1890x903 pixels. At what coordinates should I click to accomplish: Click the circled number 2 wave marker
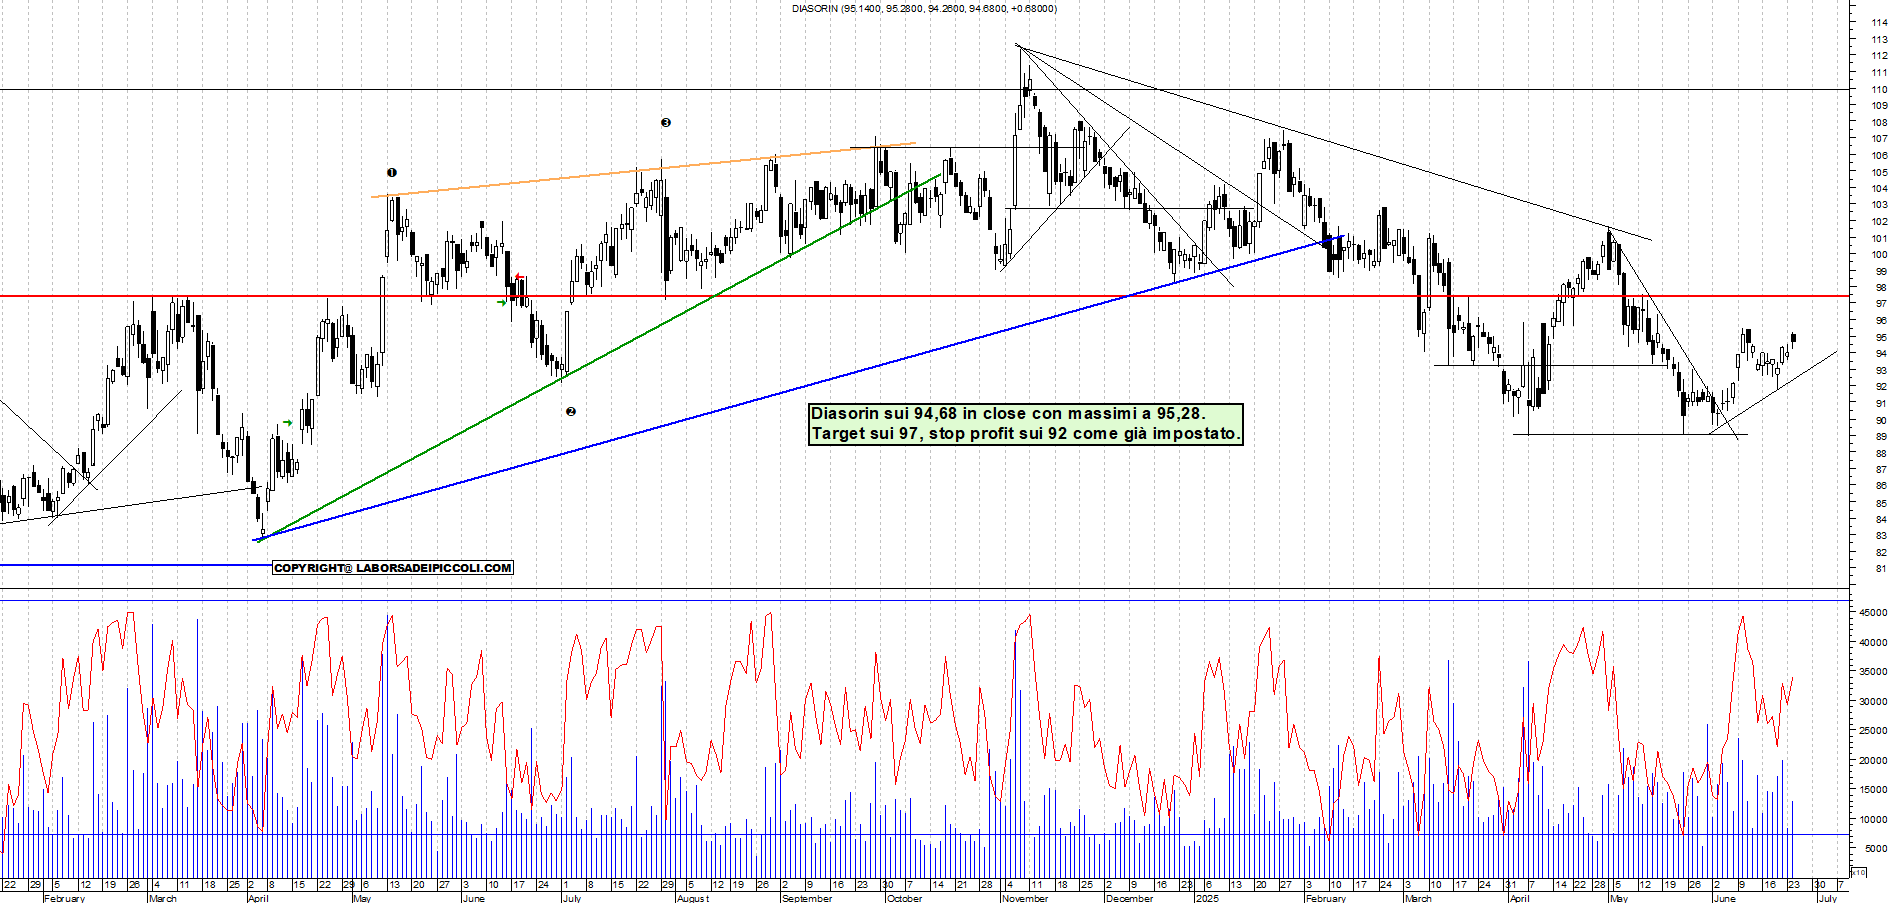(571, 412)
